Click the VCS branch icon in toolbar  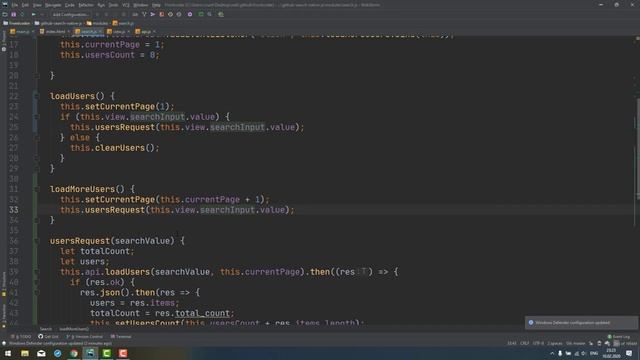pos(144,14)
